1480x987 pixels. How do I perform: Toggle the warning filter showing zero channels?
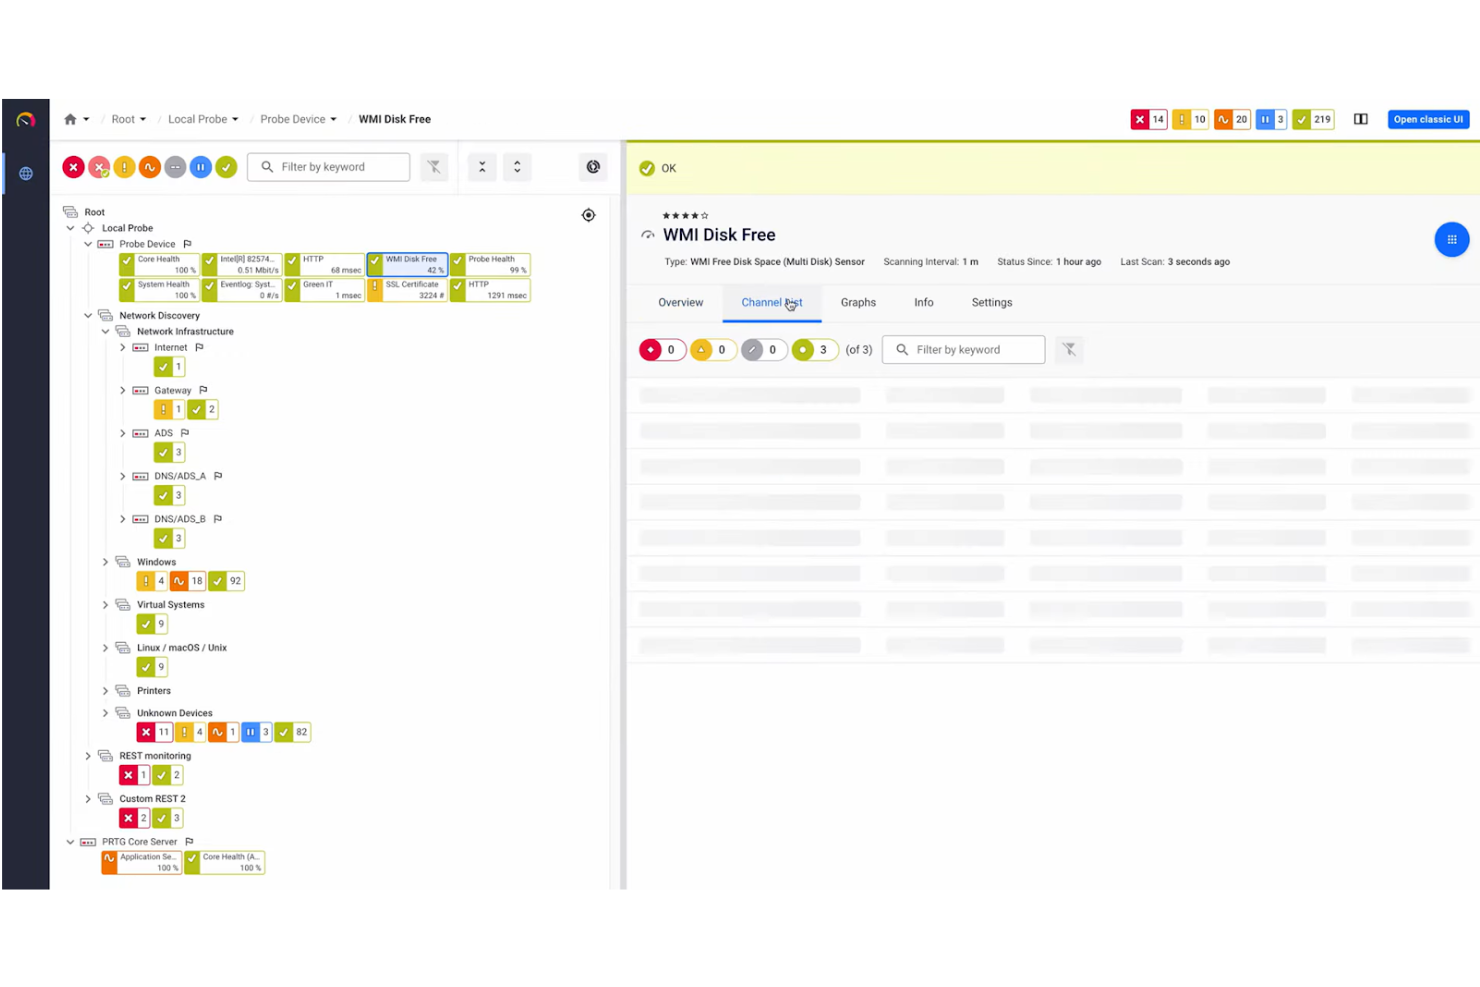click(x=713, y=349)
